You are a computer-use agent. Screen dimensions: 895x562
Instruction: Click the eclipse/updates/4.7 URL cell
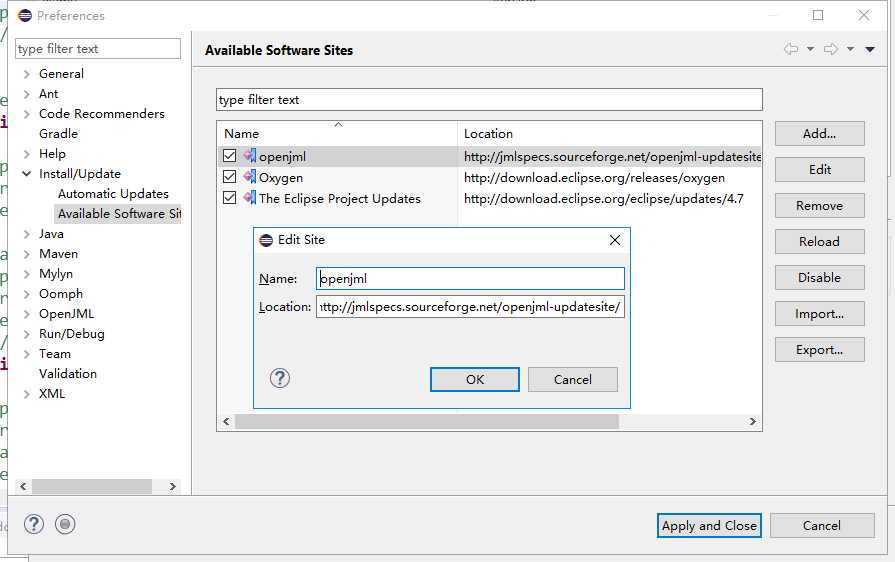603,199
